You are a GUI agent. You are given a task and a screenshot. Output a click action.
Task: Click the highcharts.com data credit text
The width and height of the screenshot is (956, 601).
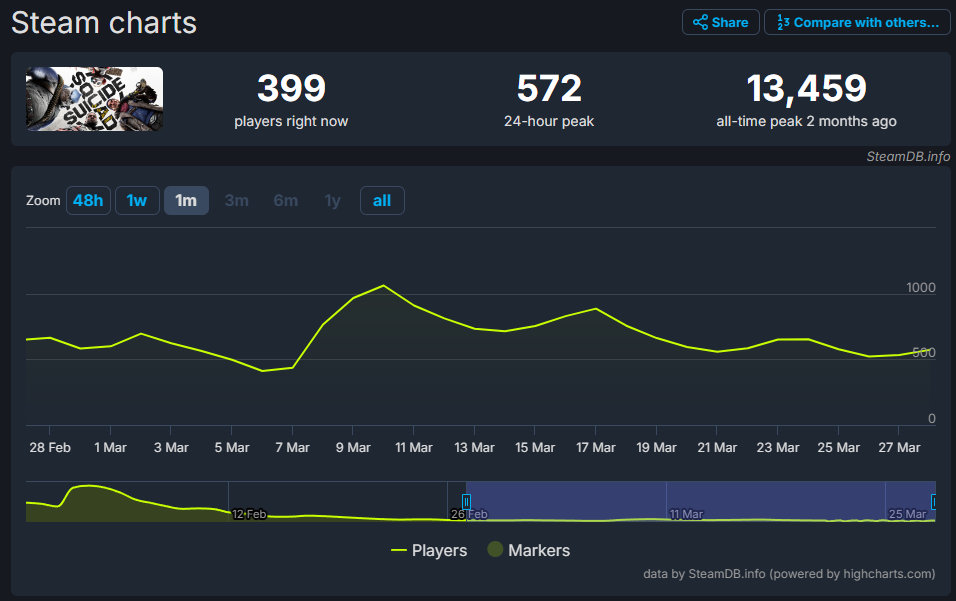pyautogui.click(x=789, y=574)
